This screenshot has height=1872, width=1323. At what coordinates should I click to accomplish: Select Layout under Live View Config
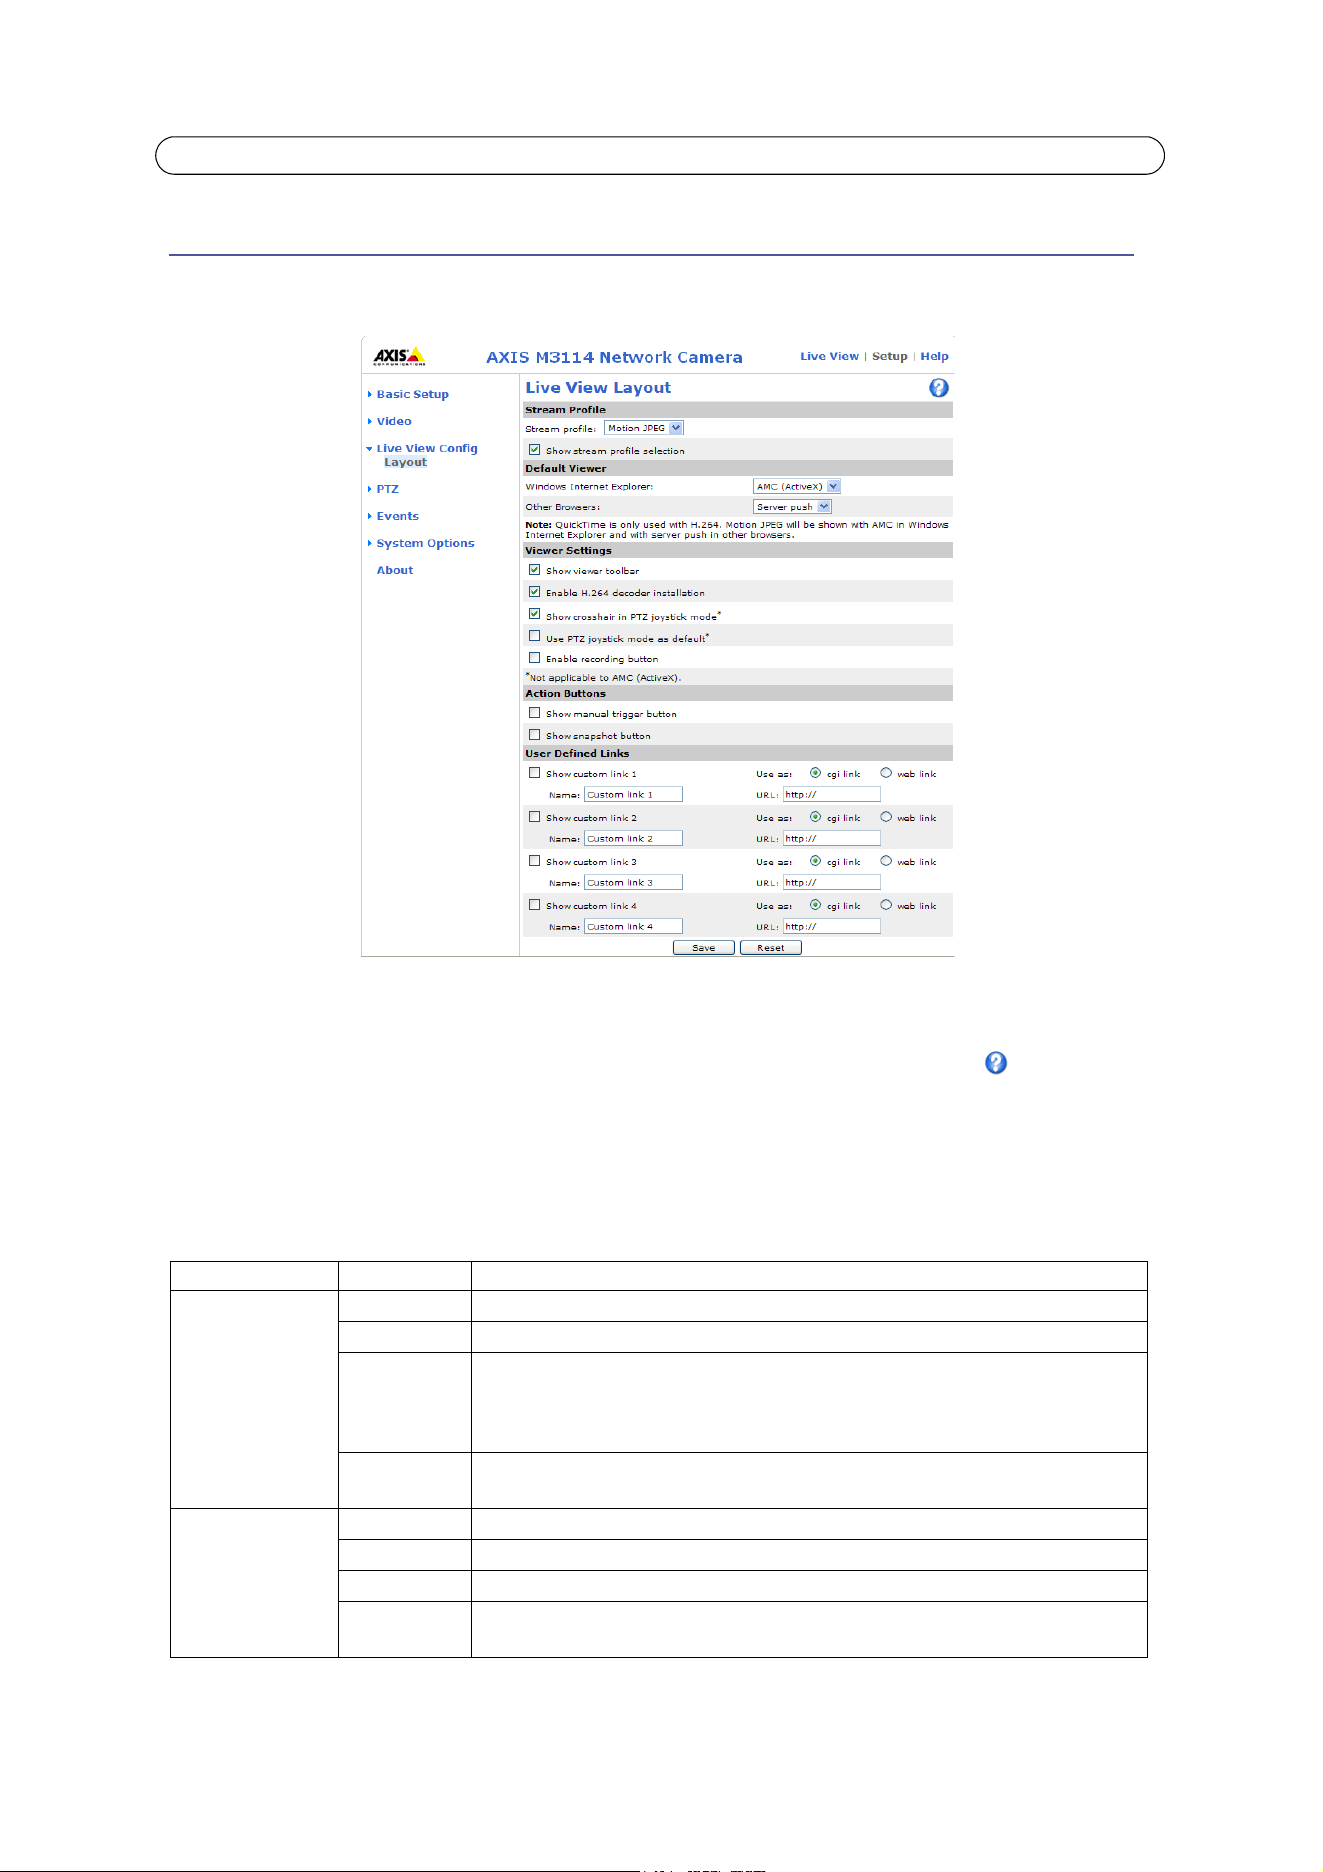[405, 462]
